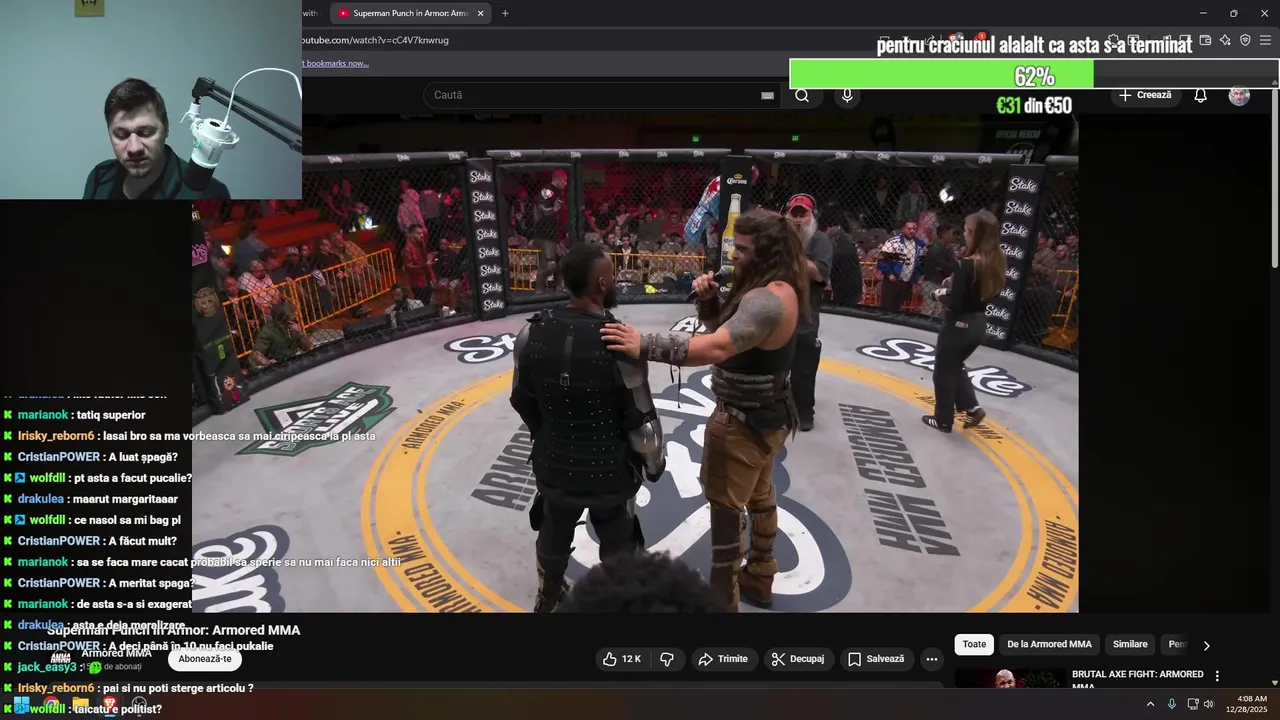Expand the system tray hidden icons chevron
Screen dimensions: 1280x720
pos(1150,704)
